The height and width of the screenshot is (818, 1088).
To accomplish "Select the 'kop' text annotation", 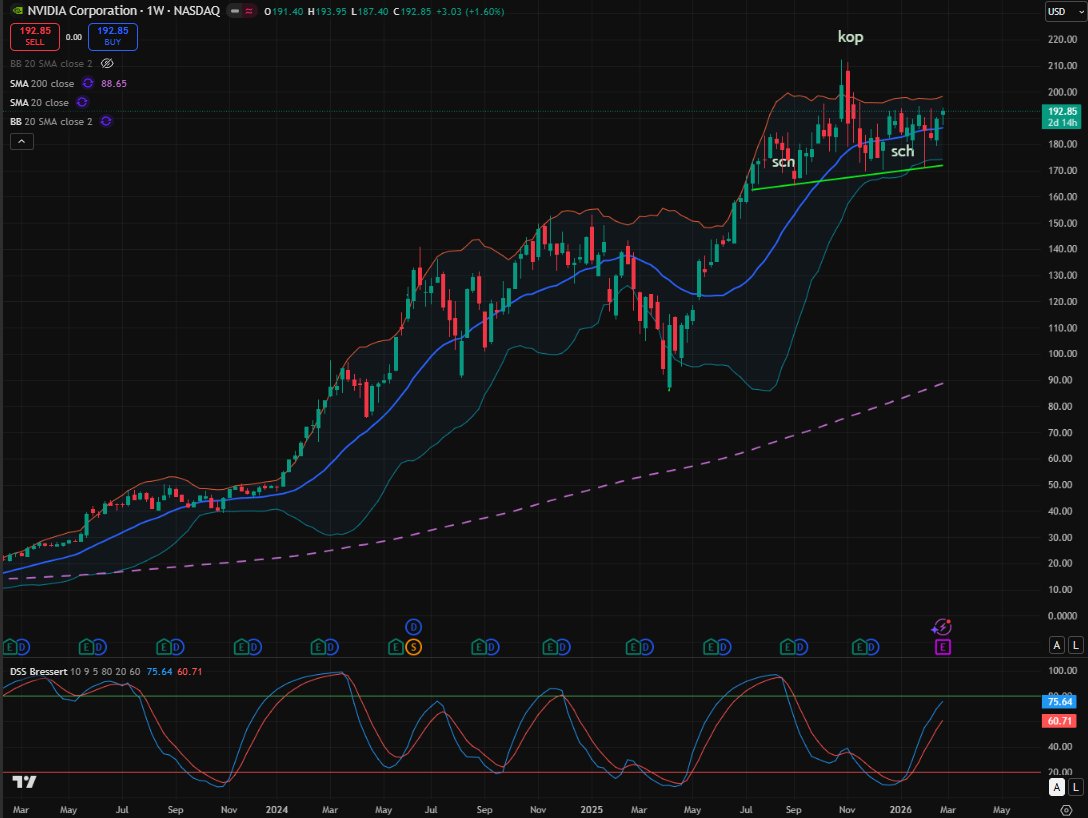I will click(x=850, y=37).
